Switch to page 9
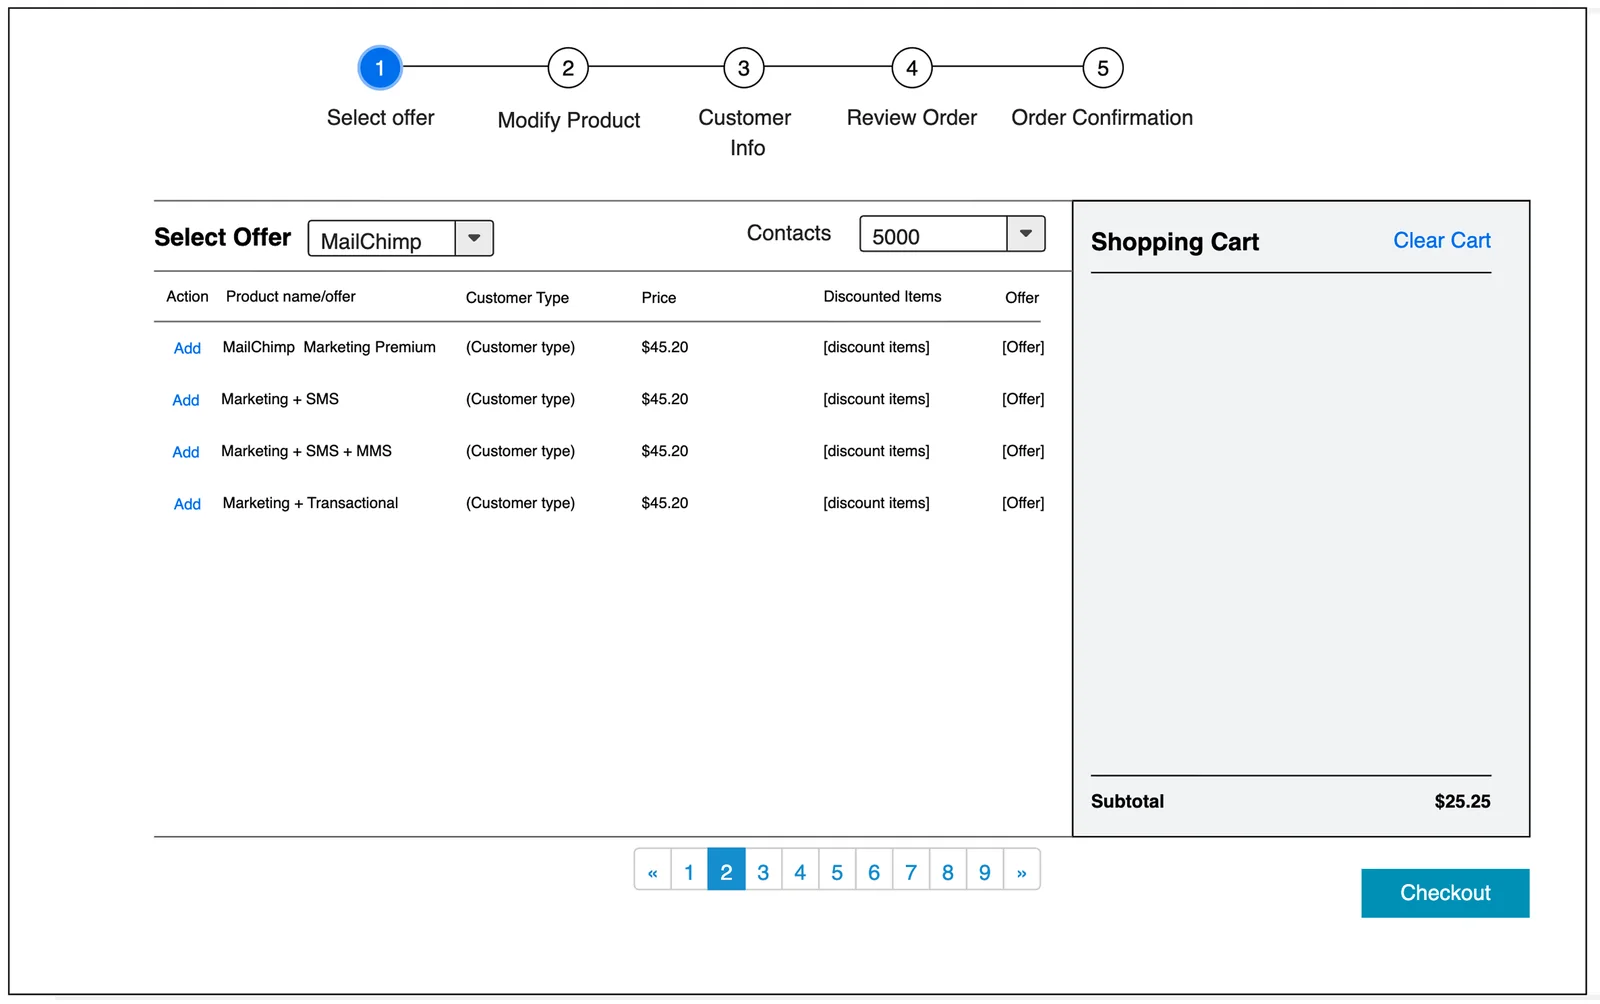 pos(985,872)
